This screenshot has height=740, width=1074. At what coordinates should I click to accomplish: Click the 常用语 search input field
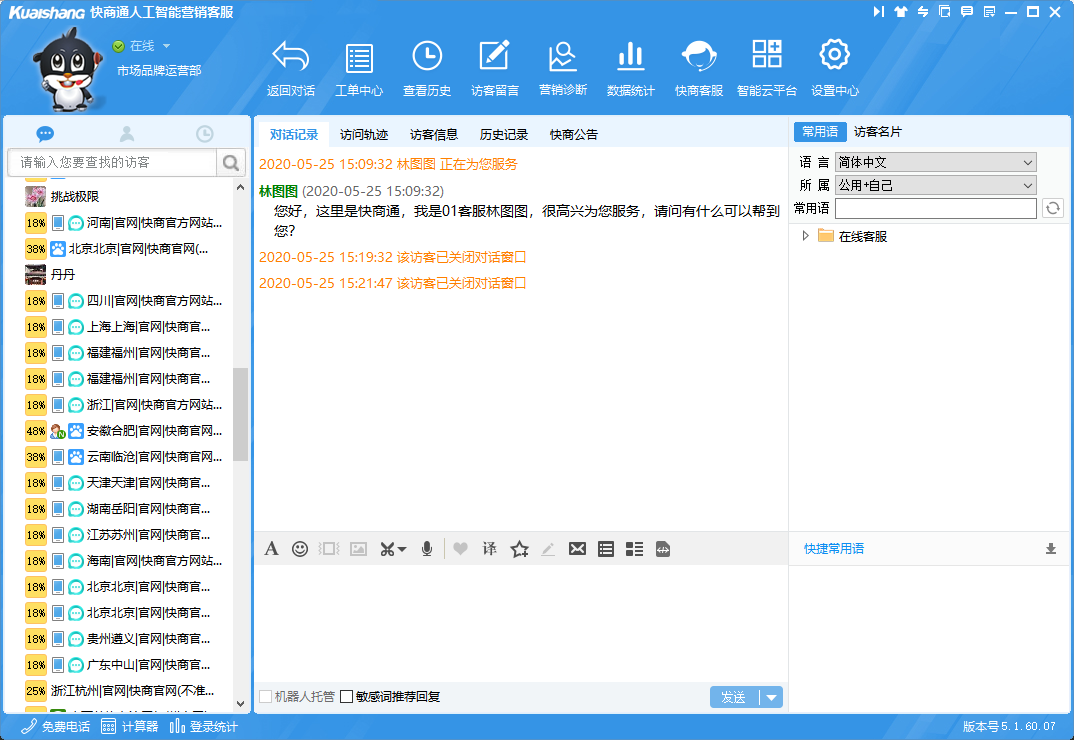pyautogui.click(x=935, y=208)
